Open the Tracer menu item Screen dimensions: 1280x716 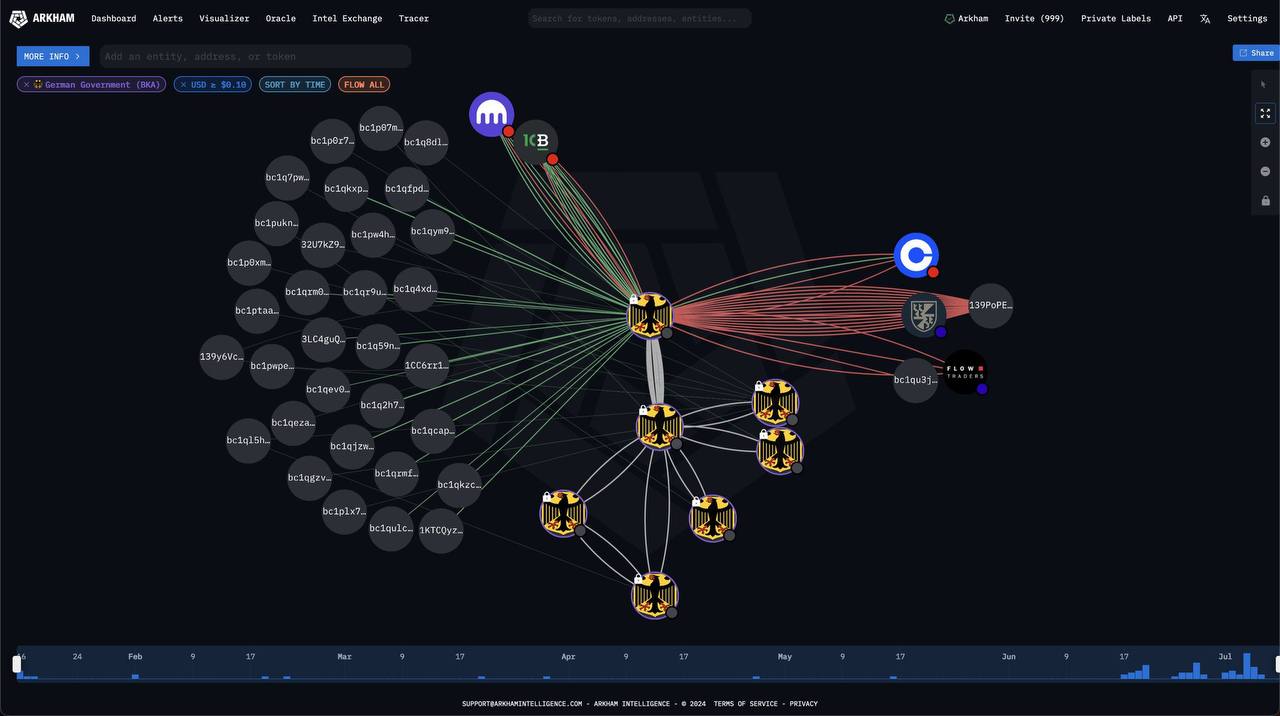click(414, 18)
